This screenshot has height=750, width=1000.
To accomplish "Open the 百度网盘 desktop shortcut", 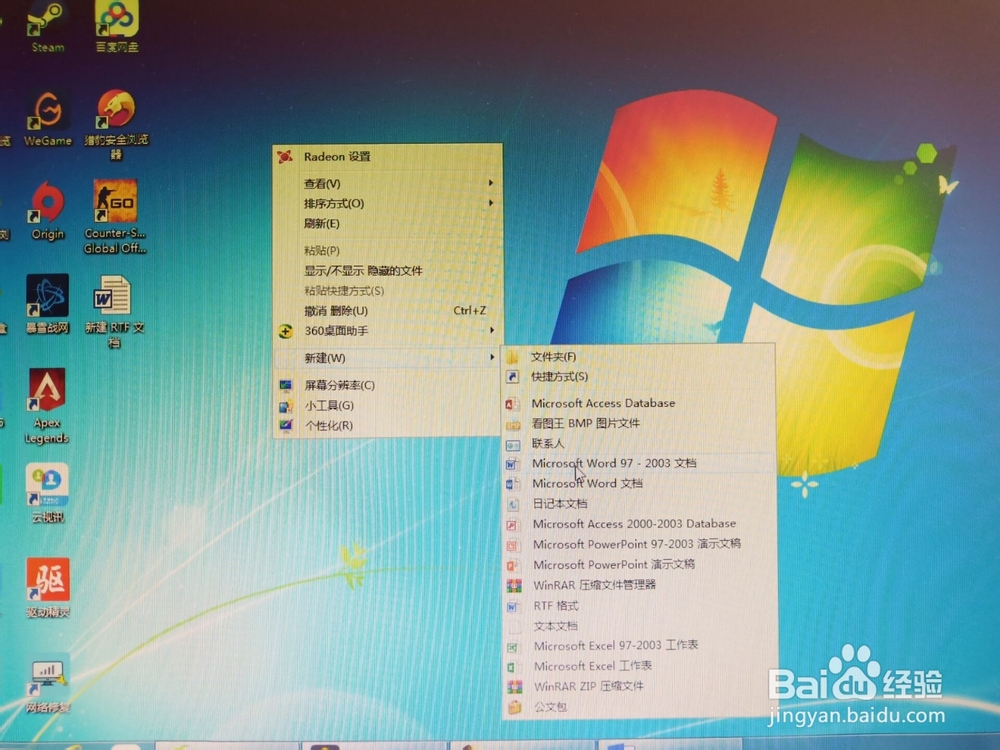I will point(116,26).
